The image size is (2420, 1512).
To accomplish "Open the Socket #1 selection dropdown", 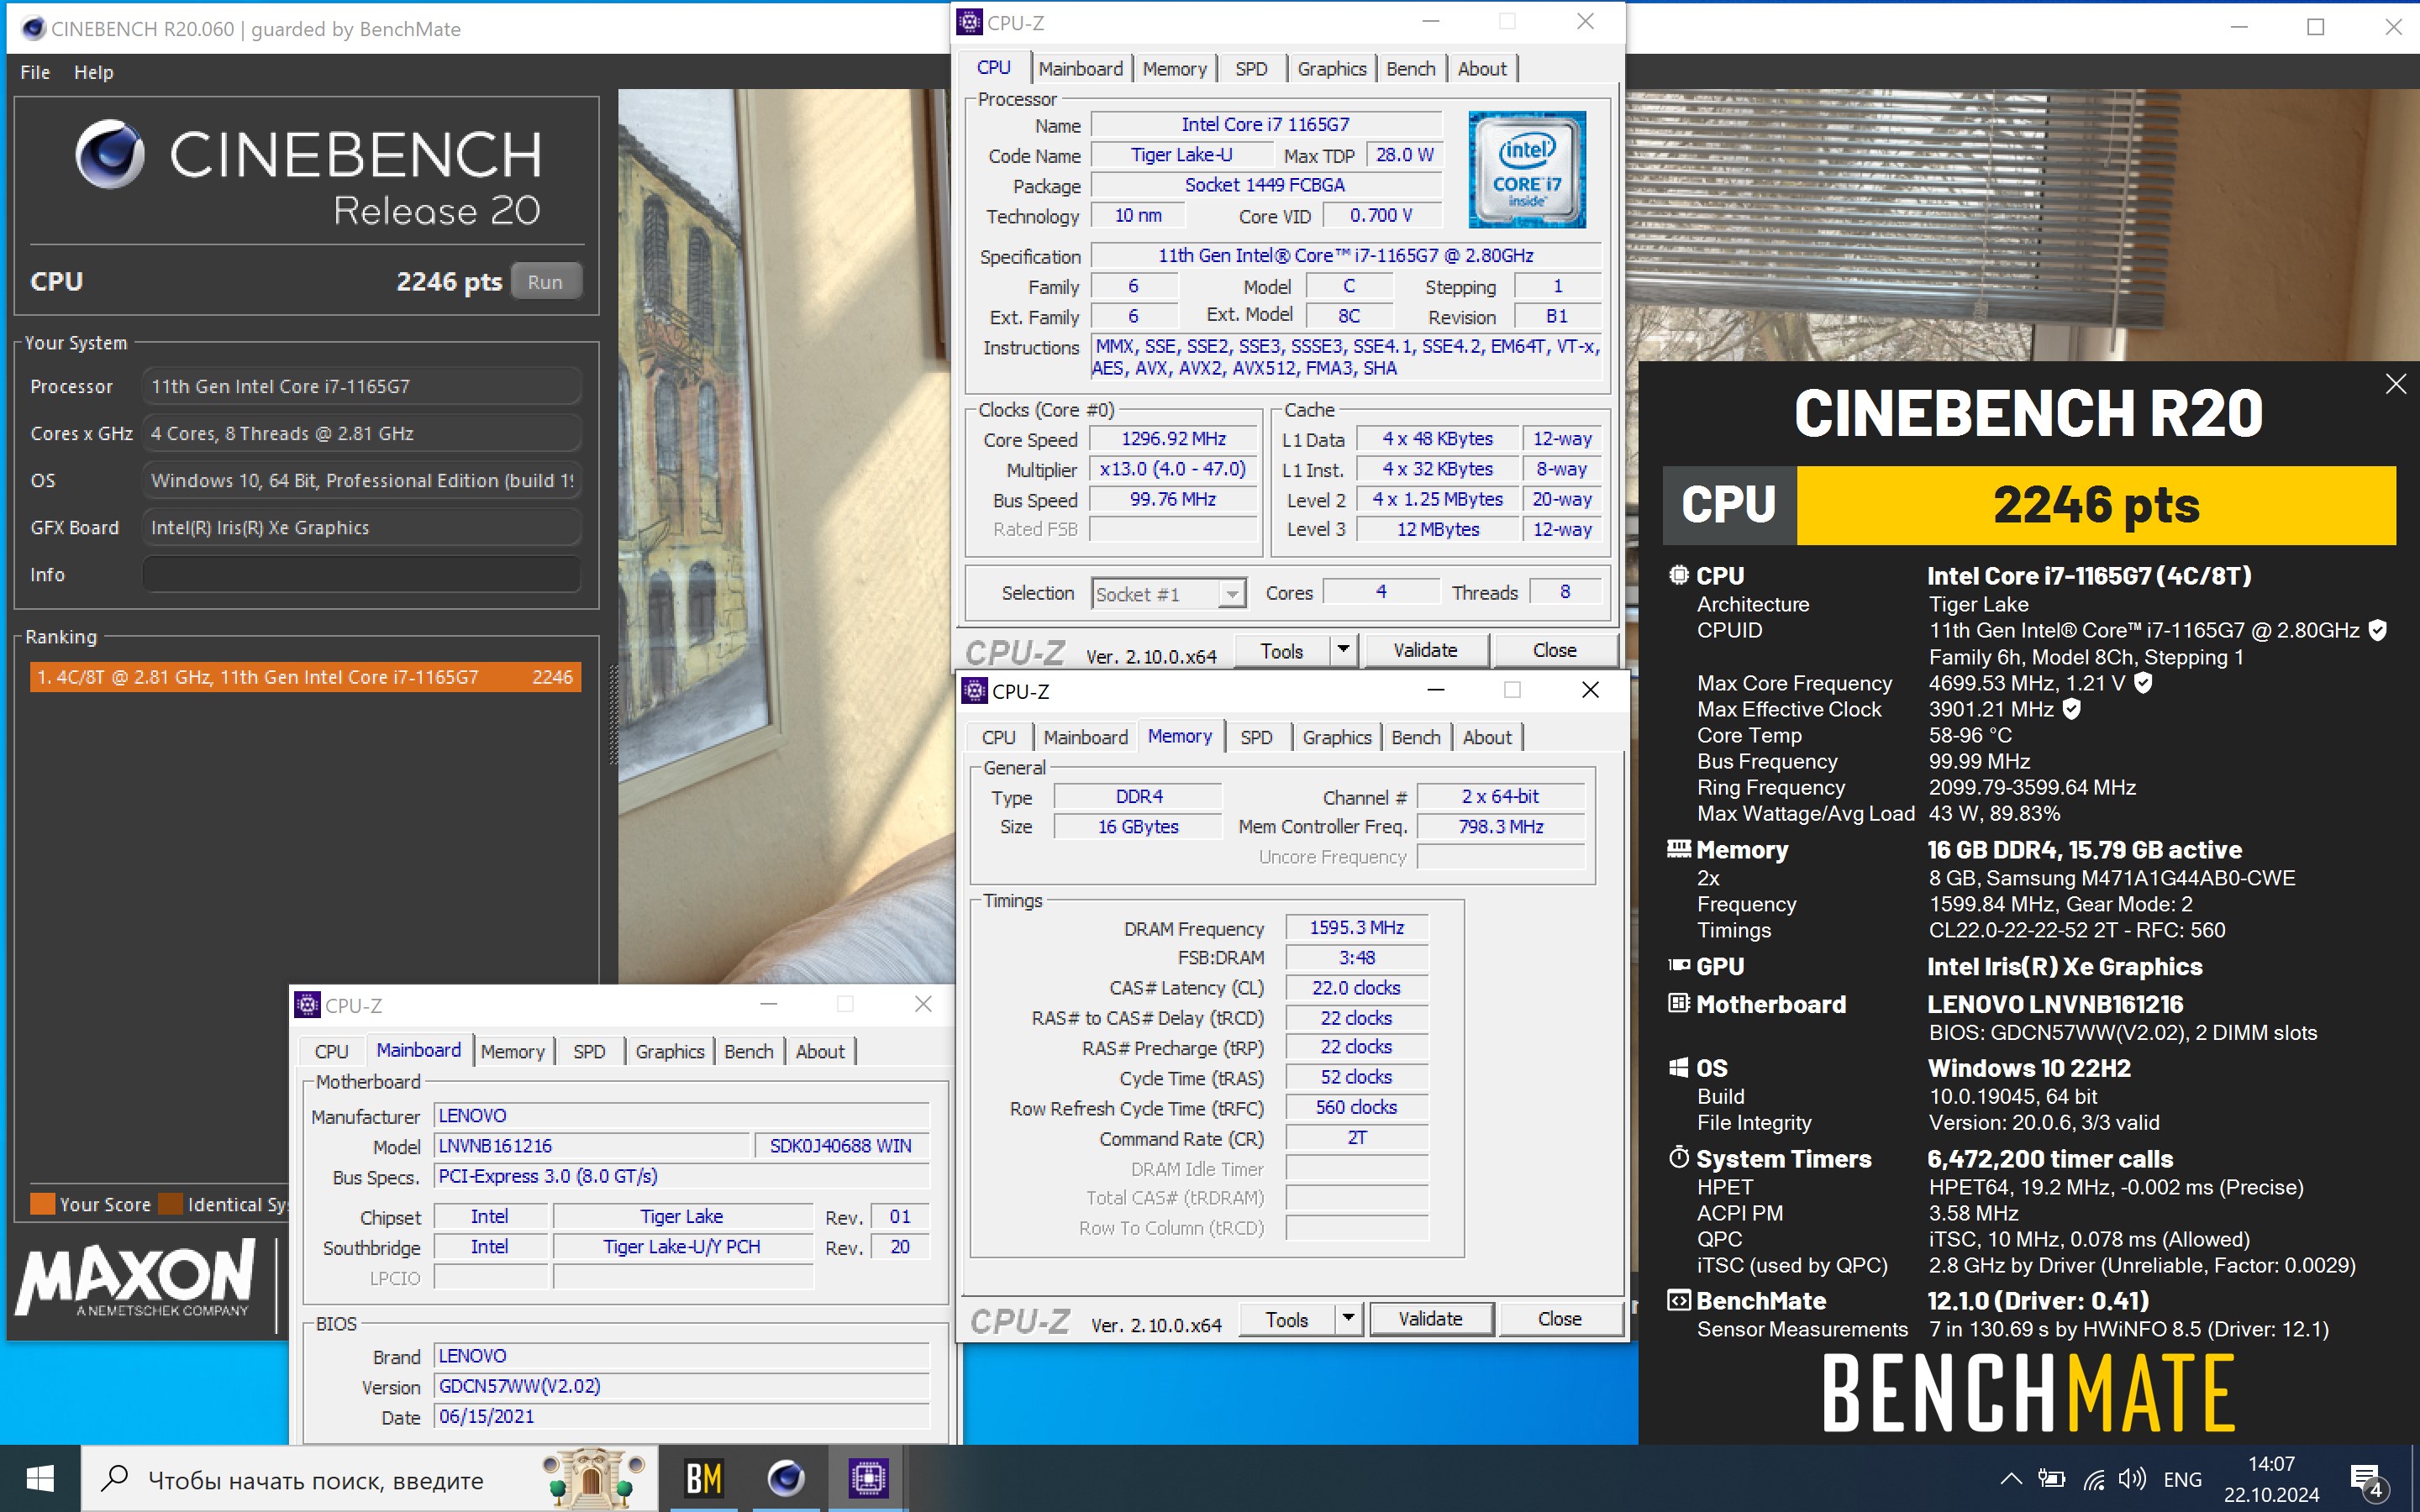I will point(1168,594).
